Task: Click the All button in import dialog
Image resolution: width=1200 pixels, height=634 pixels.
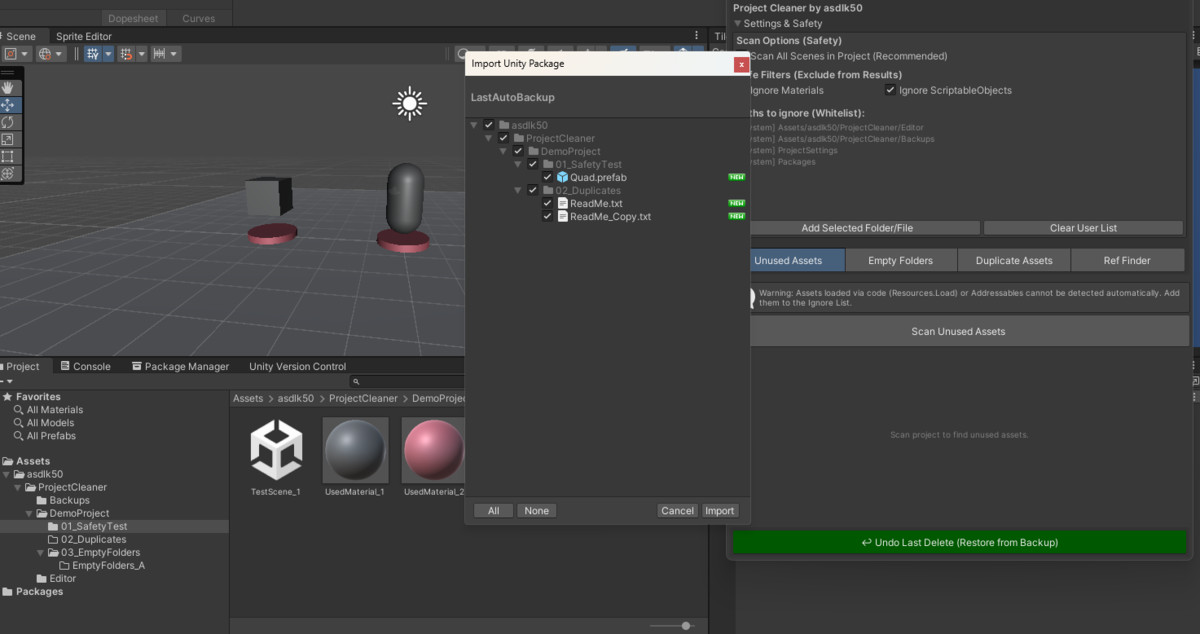Action: coord(493,510)
